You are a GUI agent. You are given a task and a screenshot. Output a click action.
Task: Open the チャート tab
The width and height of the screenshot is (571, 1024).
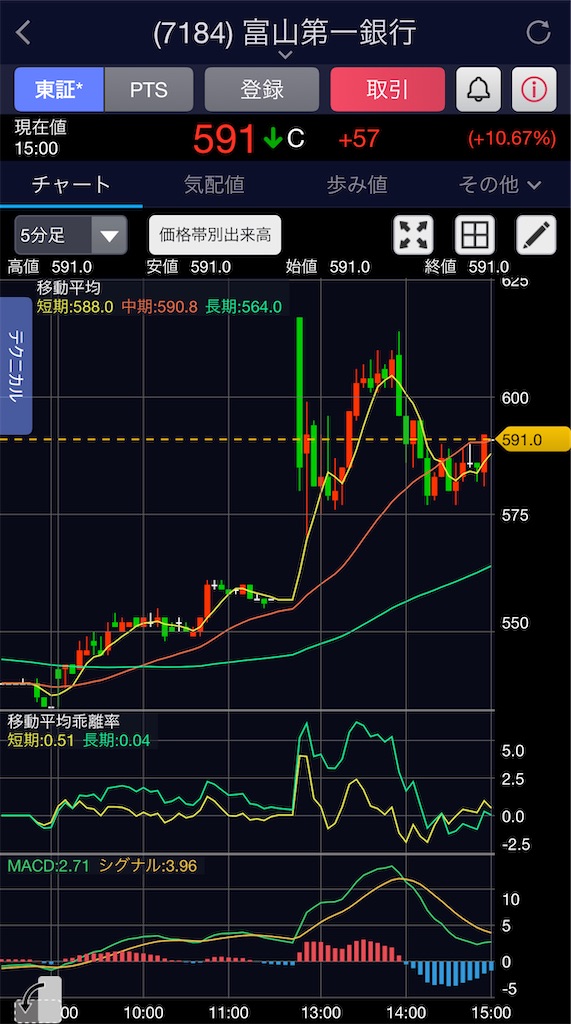coord(71,185)
